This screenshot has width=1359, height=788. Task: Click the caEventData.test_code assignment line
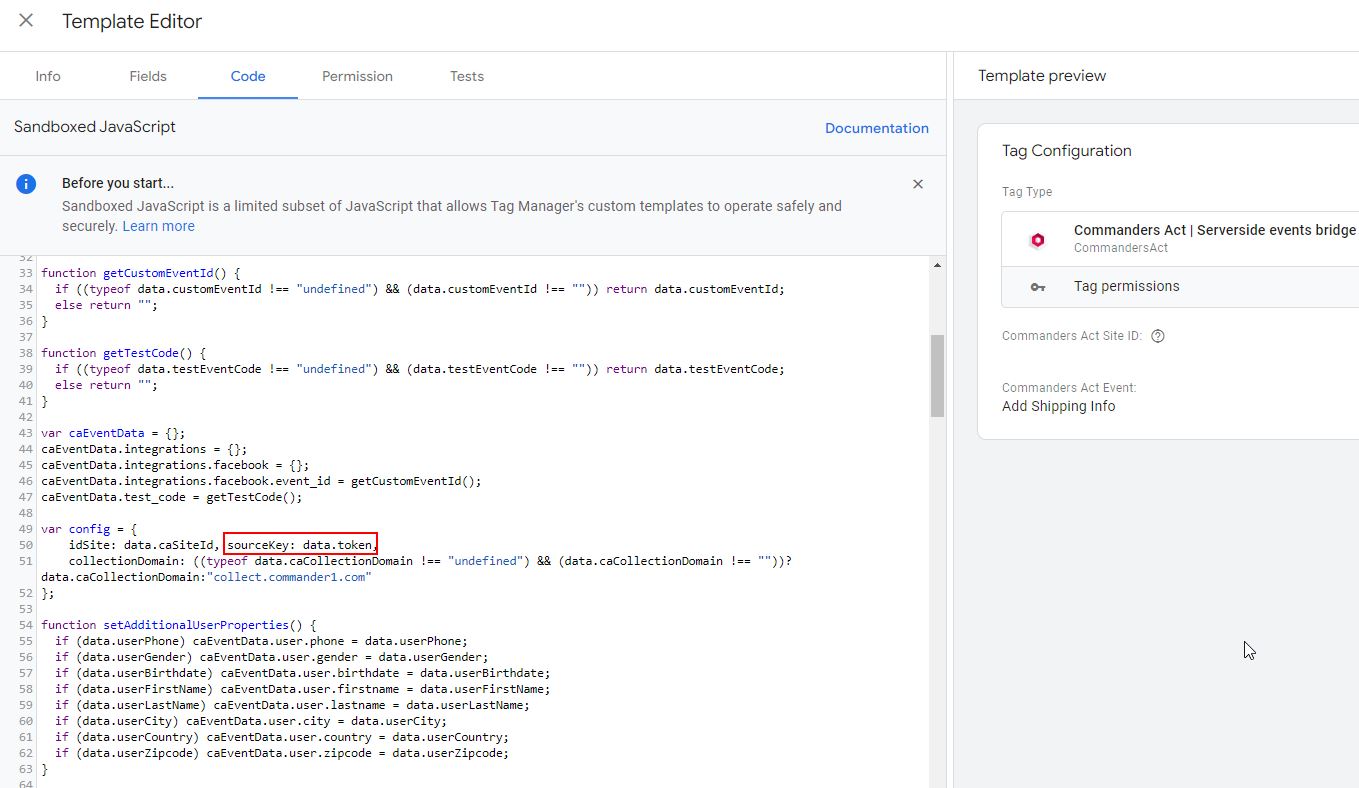[171, 497]
